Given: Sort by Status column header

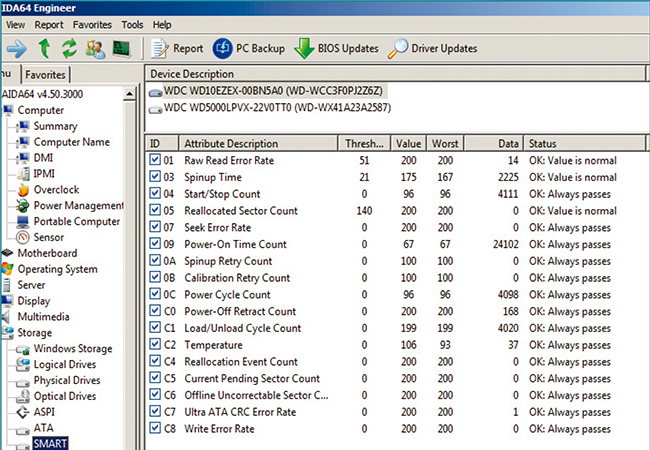Looking at the screenshot, I should (x=585, y=143).
